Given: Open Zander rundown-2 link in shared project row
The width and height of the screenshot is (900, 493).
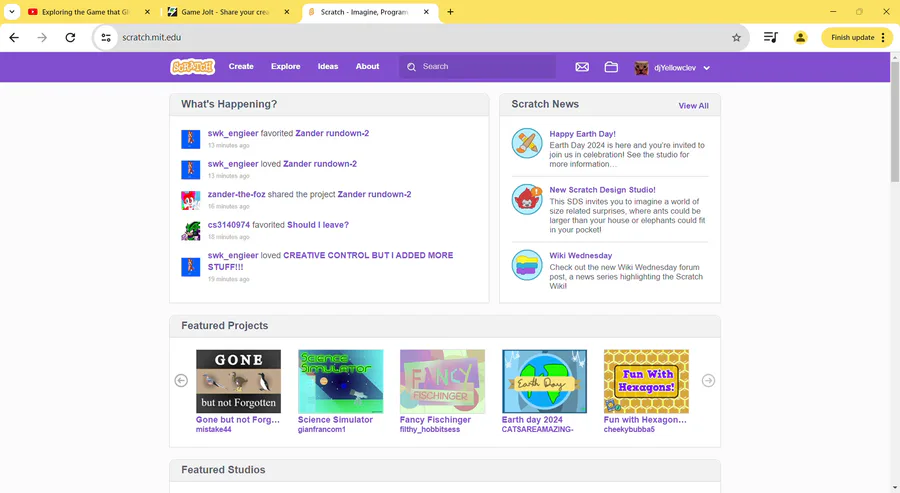Looking at the screenshot, I should click(x=374, y=195).
